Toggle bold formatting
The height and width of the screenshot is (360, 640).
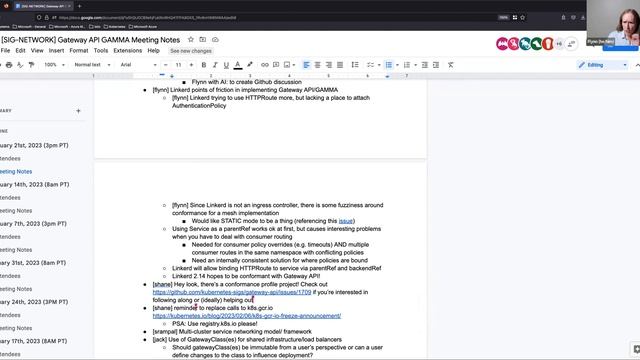204,65
